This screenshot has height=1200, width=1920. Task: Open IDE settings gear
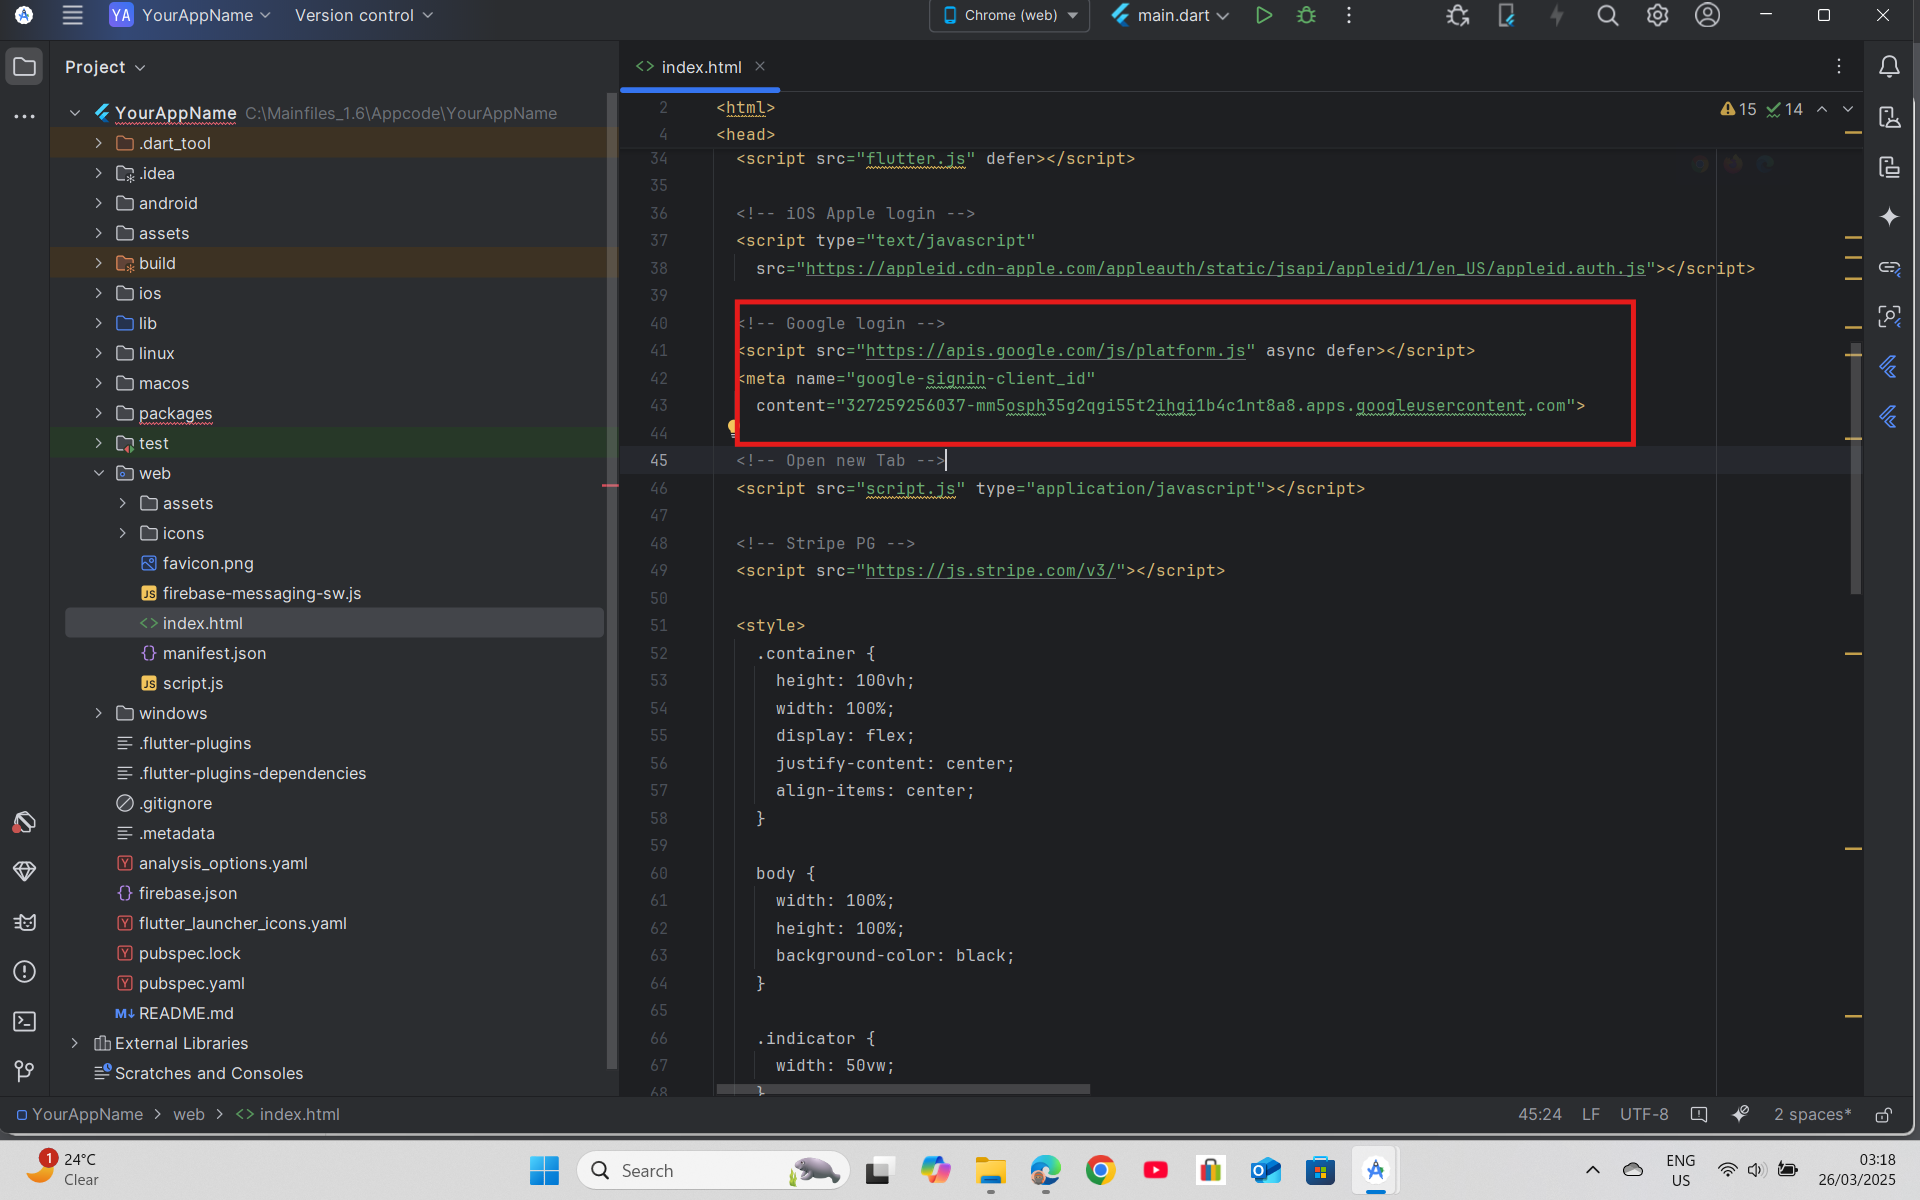(x=1657, y=15)
